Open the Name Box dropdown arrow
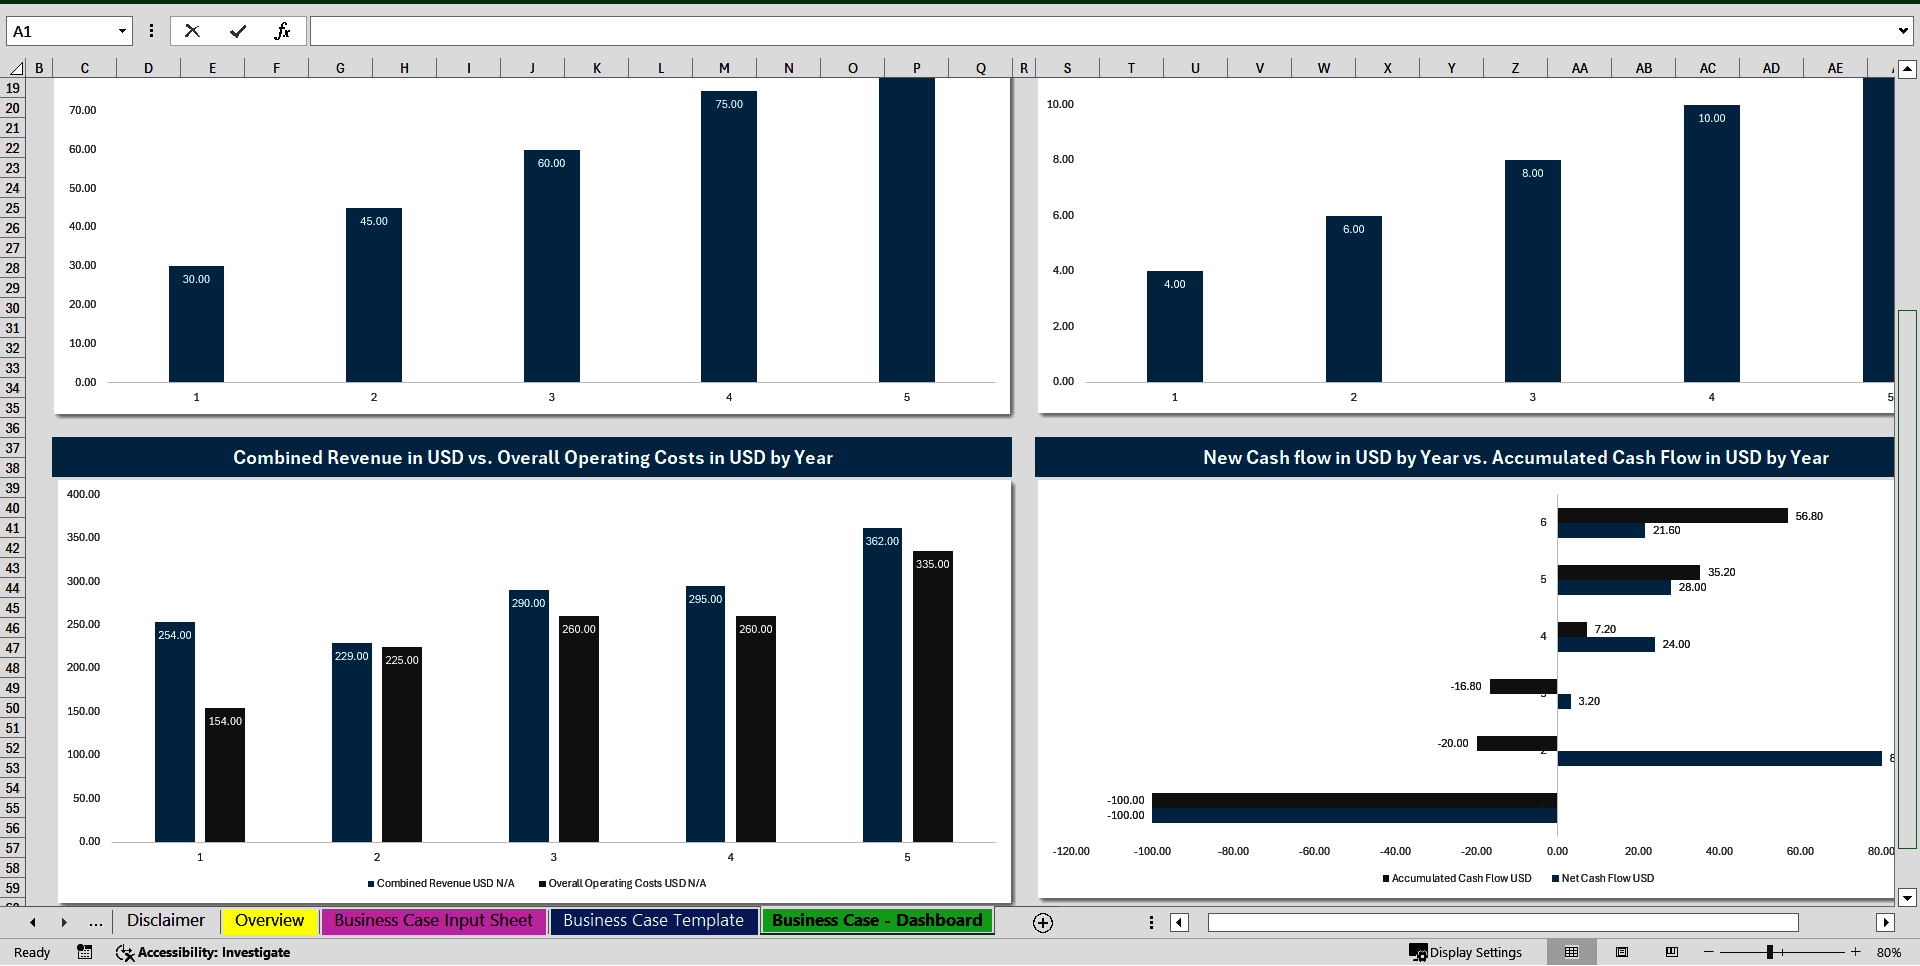1920x966 pixels. [x=120, y=30]
